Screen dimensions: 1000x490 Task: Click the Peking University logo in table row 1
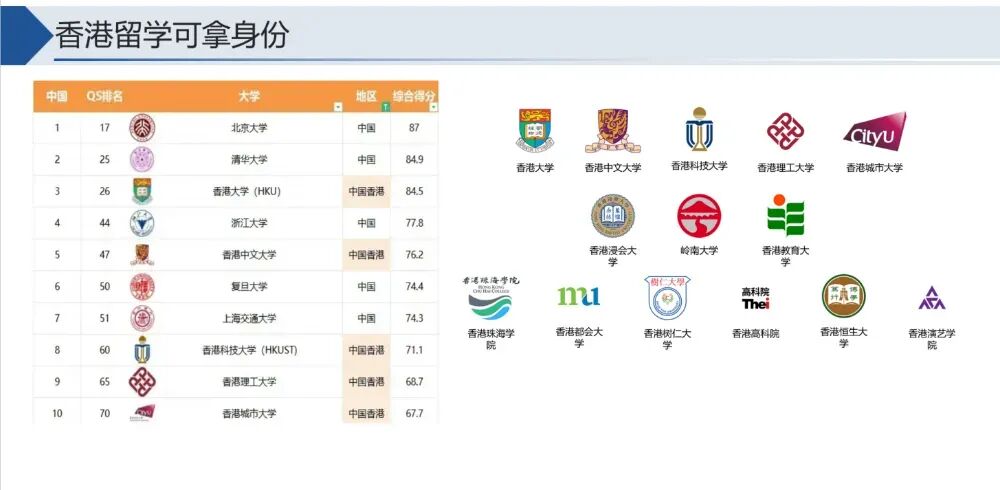142,128
